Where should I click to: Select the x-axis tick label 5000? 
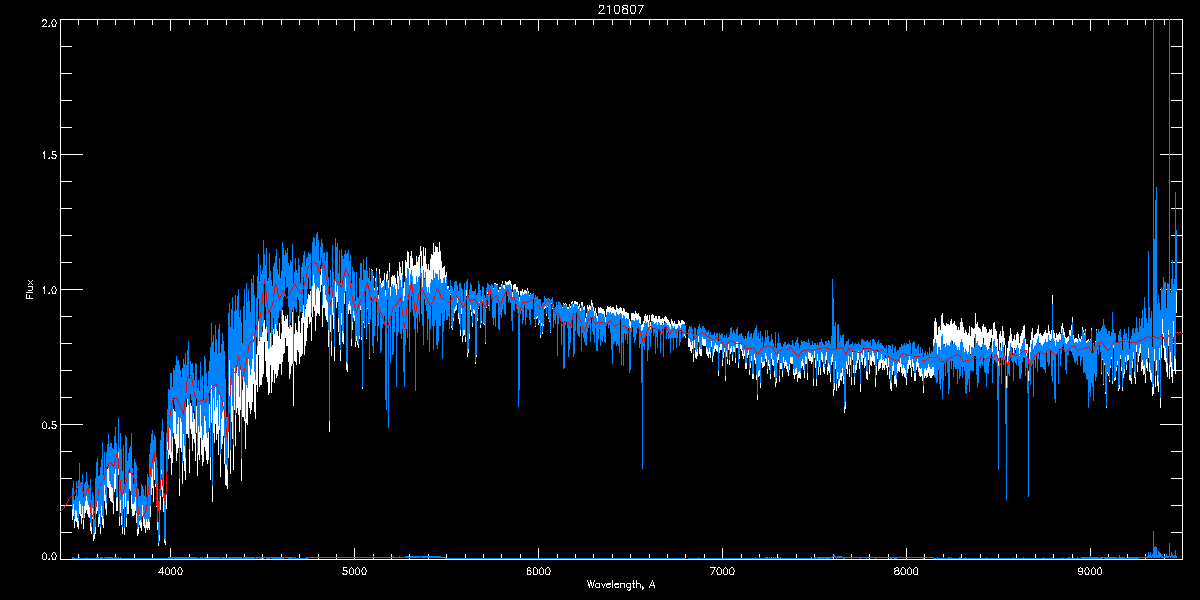354,572
